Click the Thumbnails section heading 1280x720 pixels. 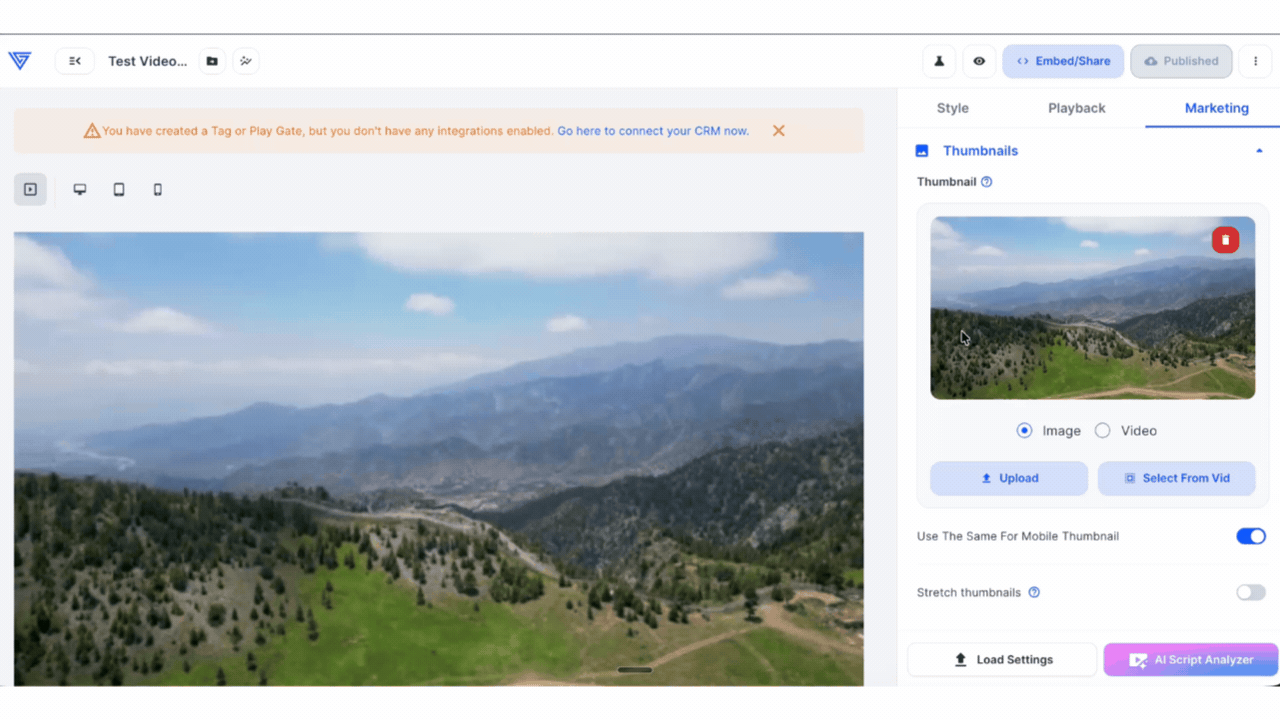coord(980,151)
